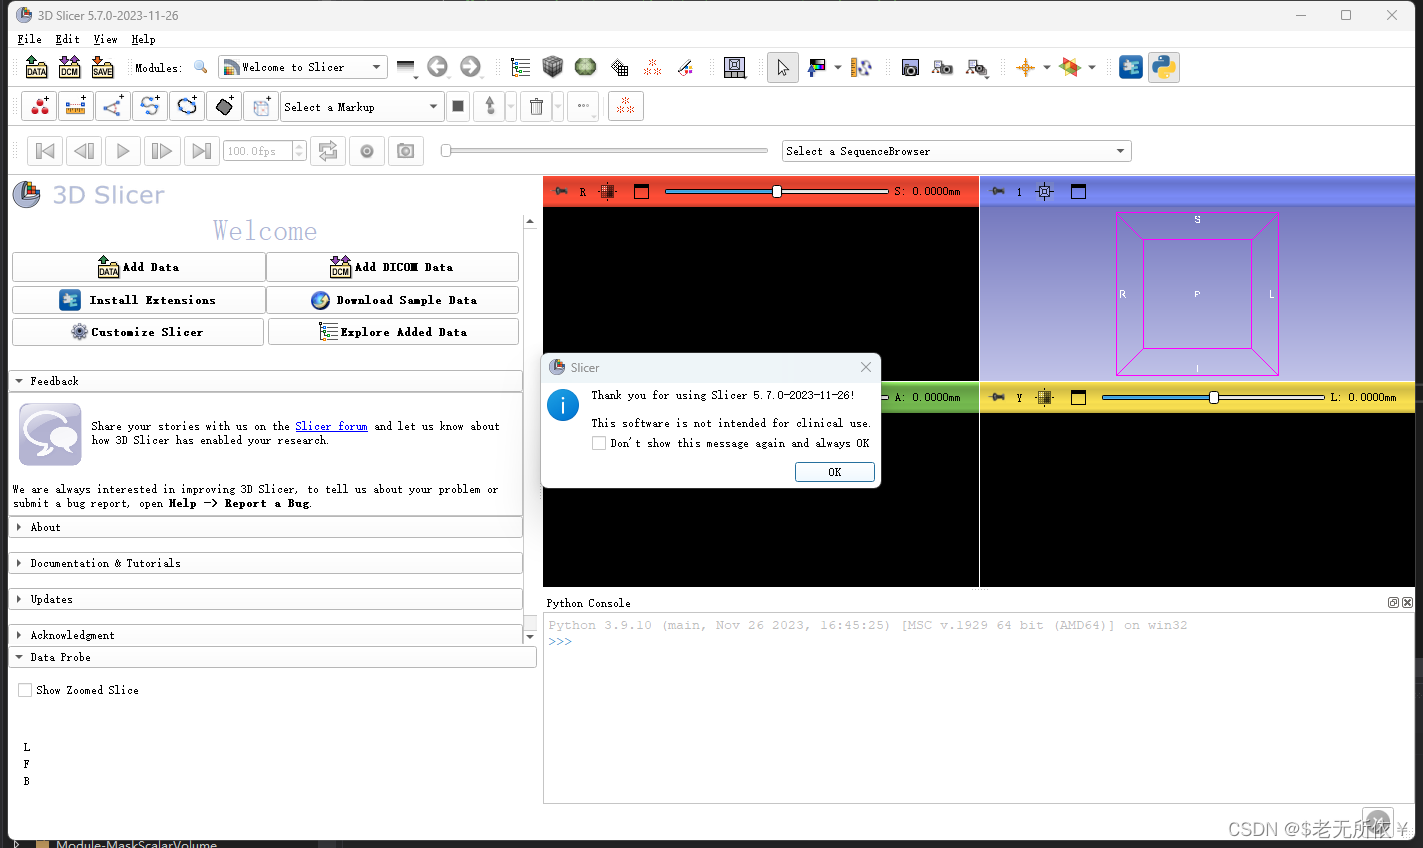
Task: Open the Slicer forum link
Action: tap(330, 425)
